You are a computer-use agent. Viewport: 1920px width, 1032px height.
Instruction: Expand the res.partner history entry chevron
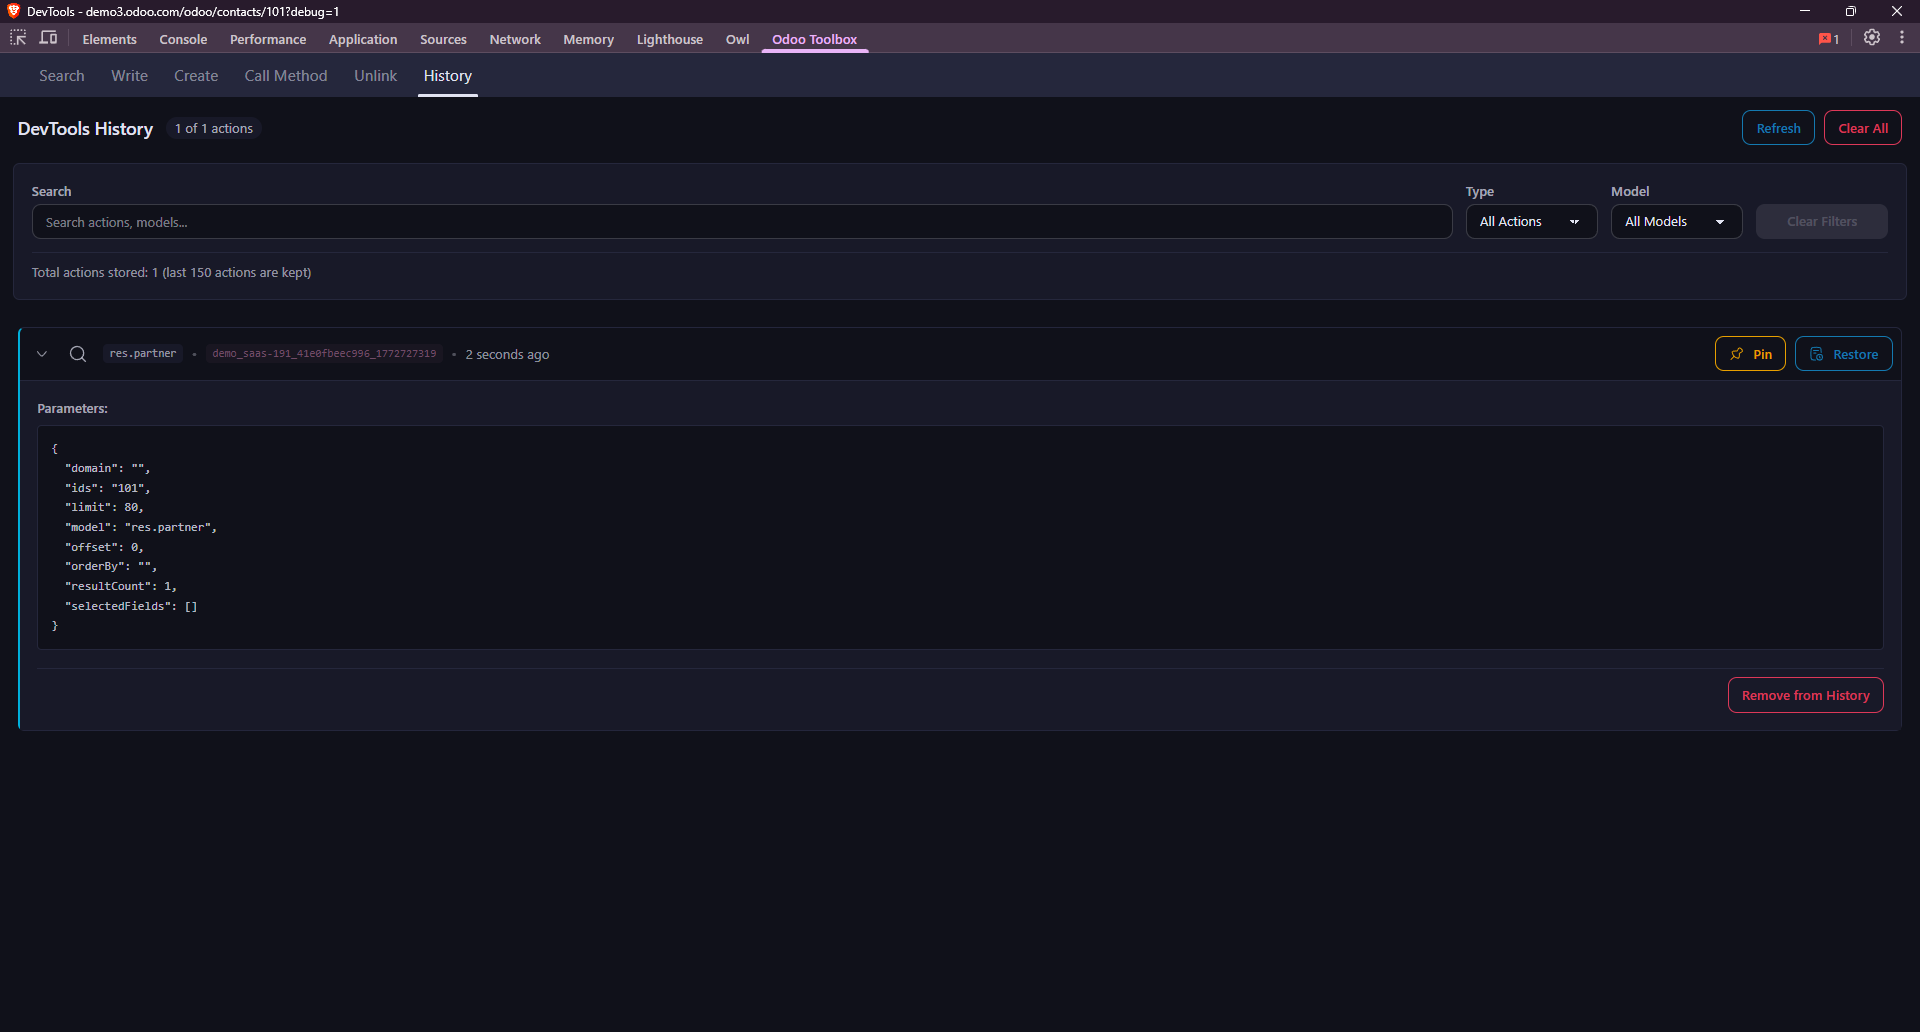tap(42, 353)
